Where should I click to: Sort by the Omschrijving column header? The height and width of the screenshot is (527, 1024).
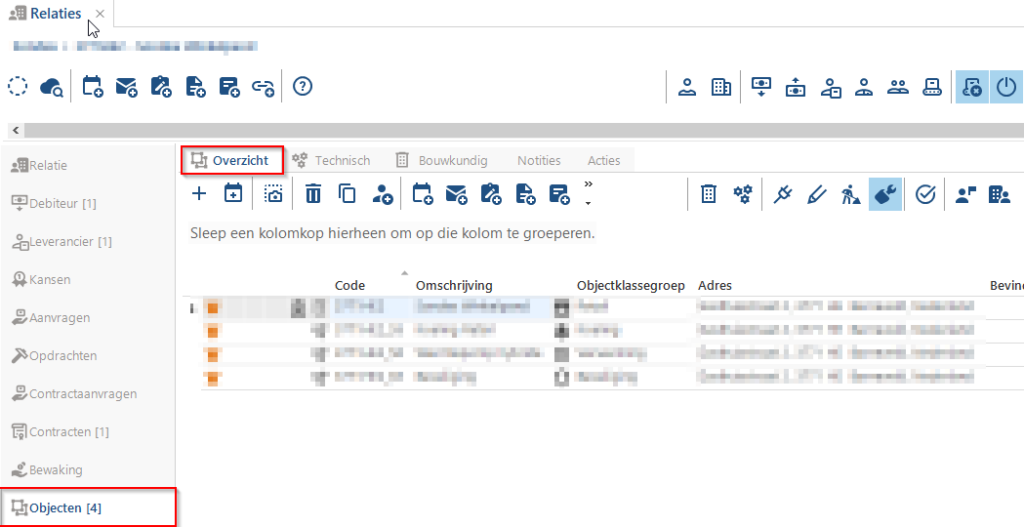[454, 285]
